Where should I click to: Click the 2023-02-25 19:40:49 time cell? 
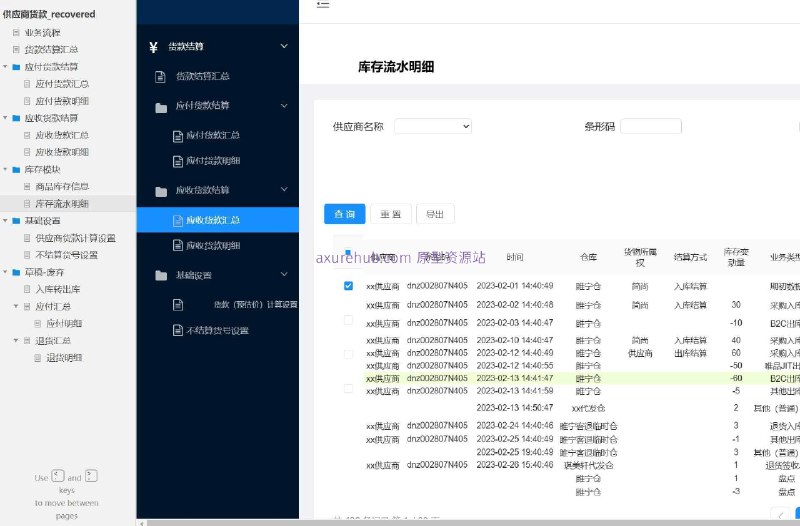pyautogui.click(x=515, y=452)
